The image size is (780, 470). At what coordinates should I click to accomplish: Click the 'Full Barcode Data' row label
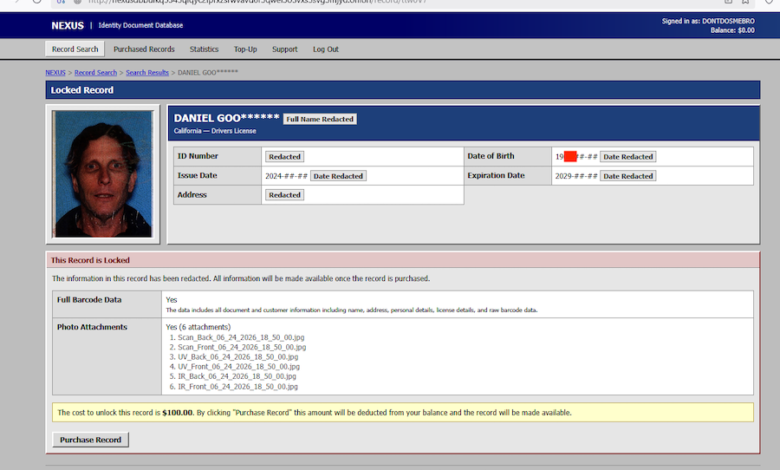point(89,300)
